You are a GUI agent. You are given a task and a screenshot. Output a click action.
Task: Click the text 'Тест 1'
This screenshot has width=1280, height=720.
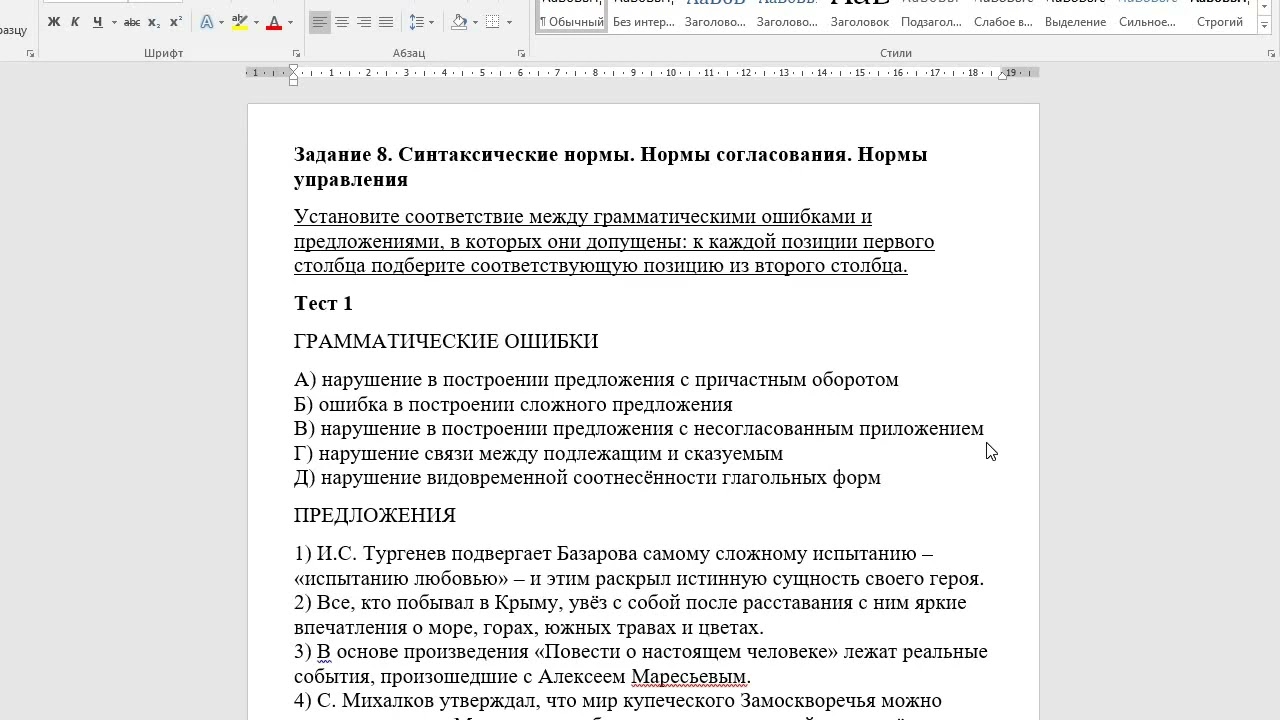323,303
